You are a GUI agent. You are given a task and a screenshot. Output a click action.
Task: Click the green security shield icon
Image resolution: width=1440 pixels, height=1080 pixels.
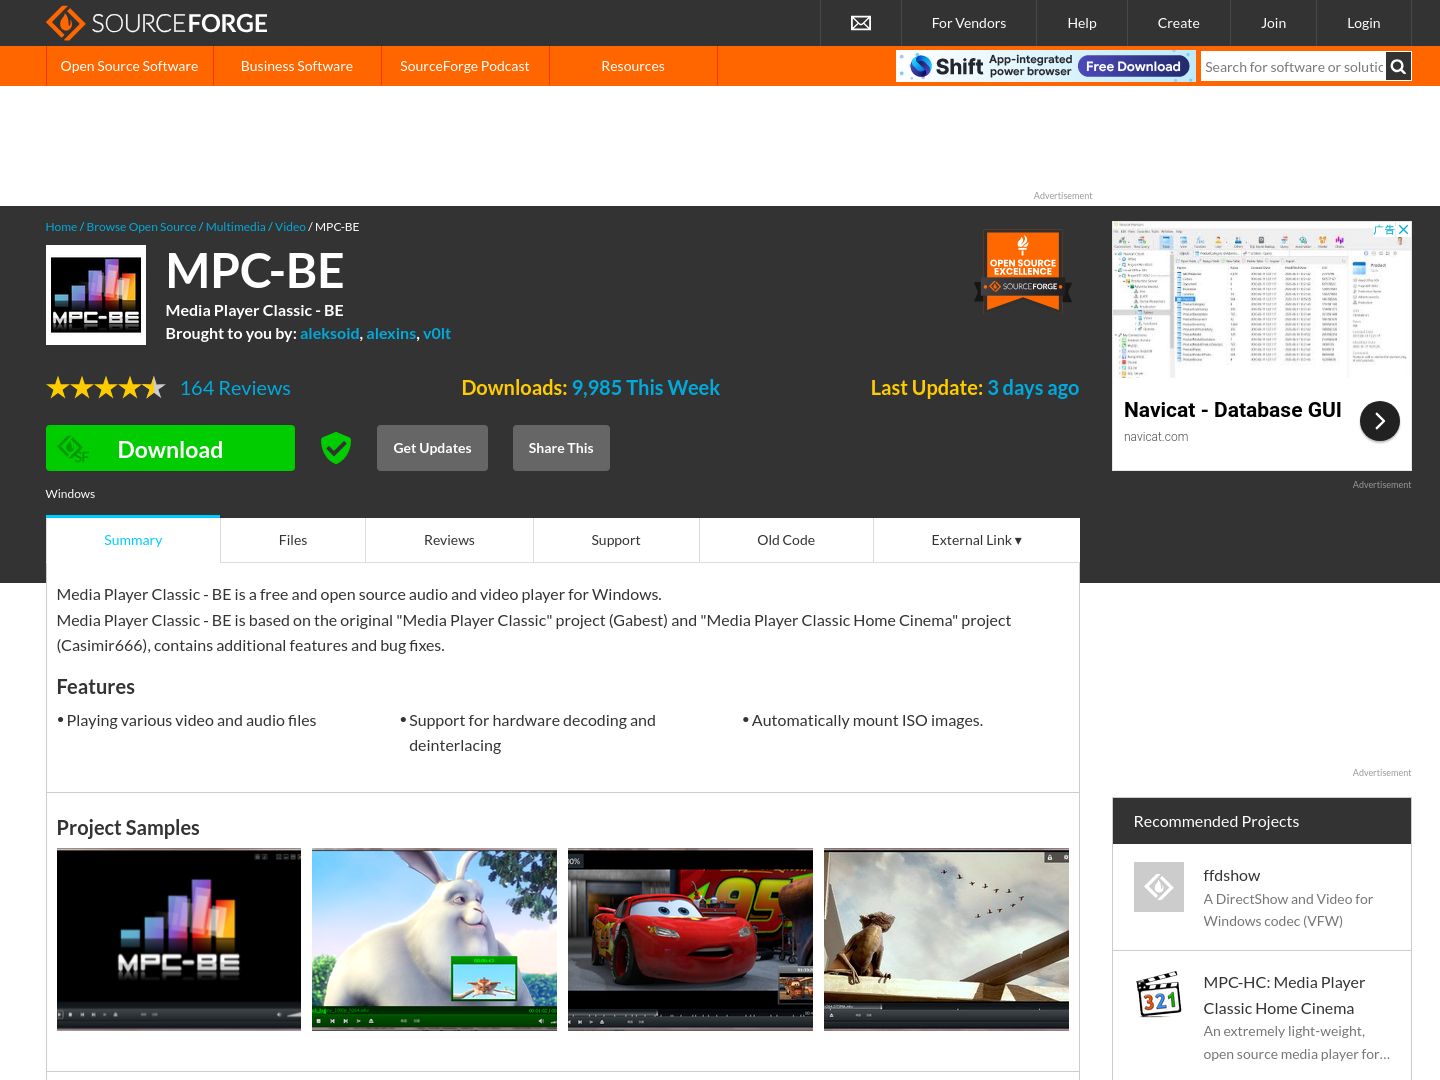point(336,448)
